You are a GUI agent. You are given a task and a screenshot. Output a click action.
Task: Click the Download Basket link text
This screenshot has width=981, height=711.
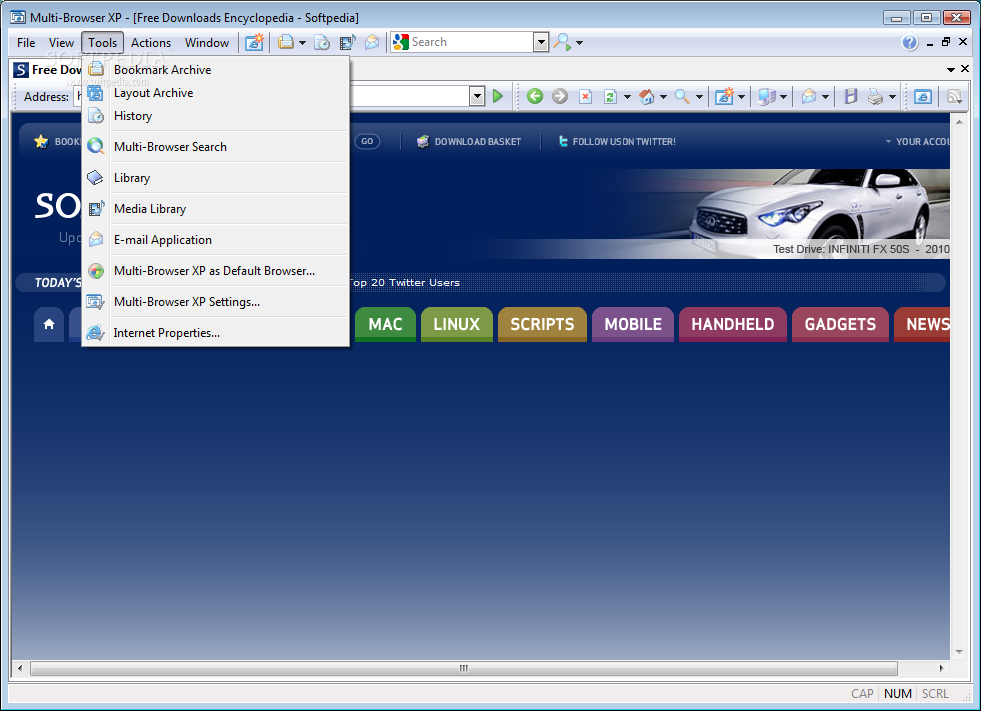click(478, 141)
